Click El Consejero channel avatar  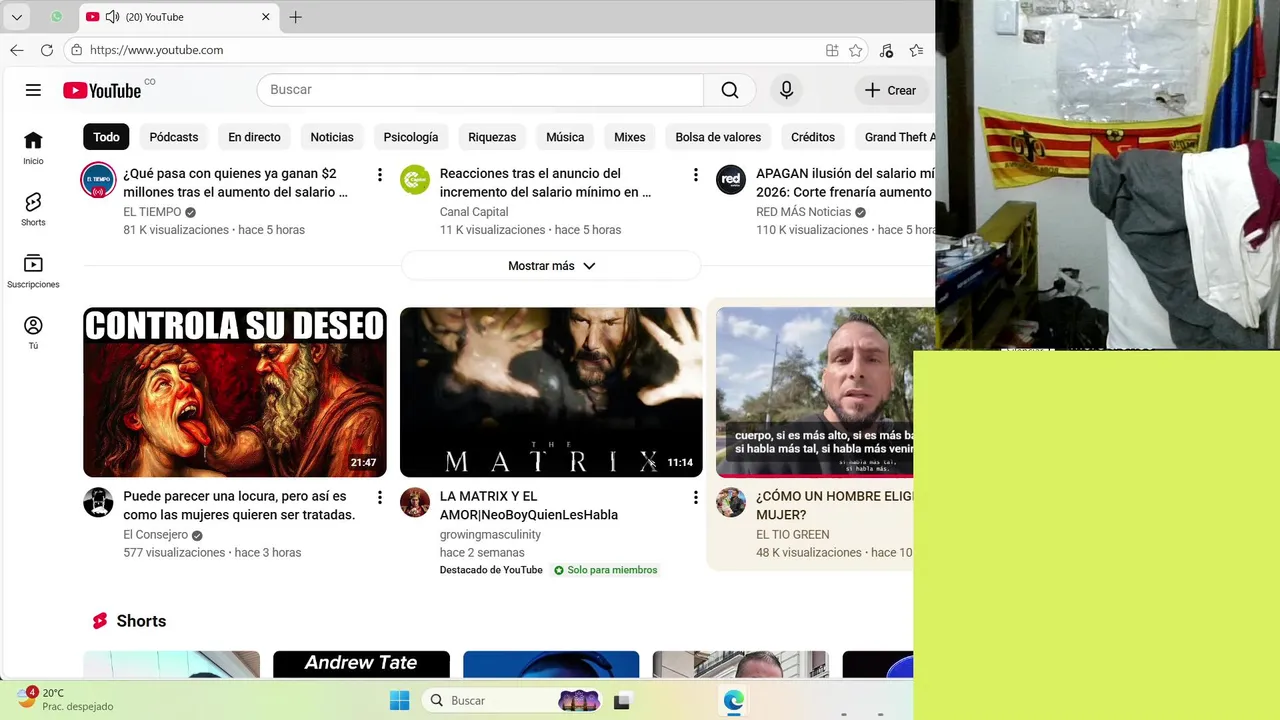[x=98, y=502]
